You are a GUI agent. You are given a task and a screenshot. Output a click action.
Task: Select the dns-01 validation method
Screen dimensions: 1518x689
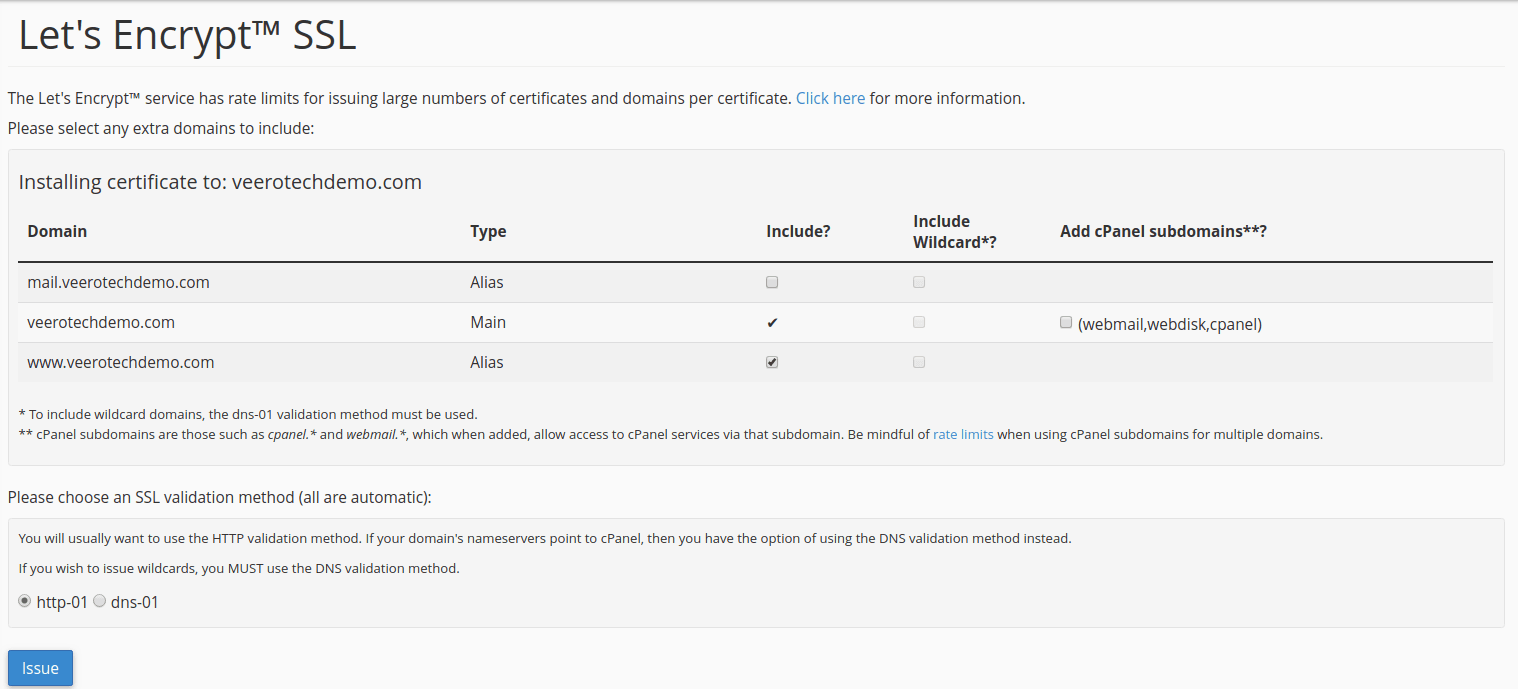pos(99,600)
